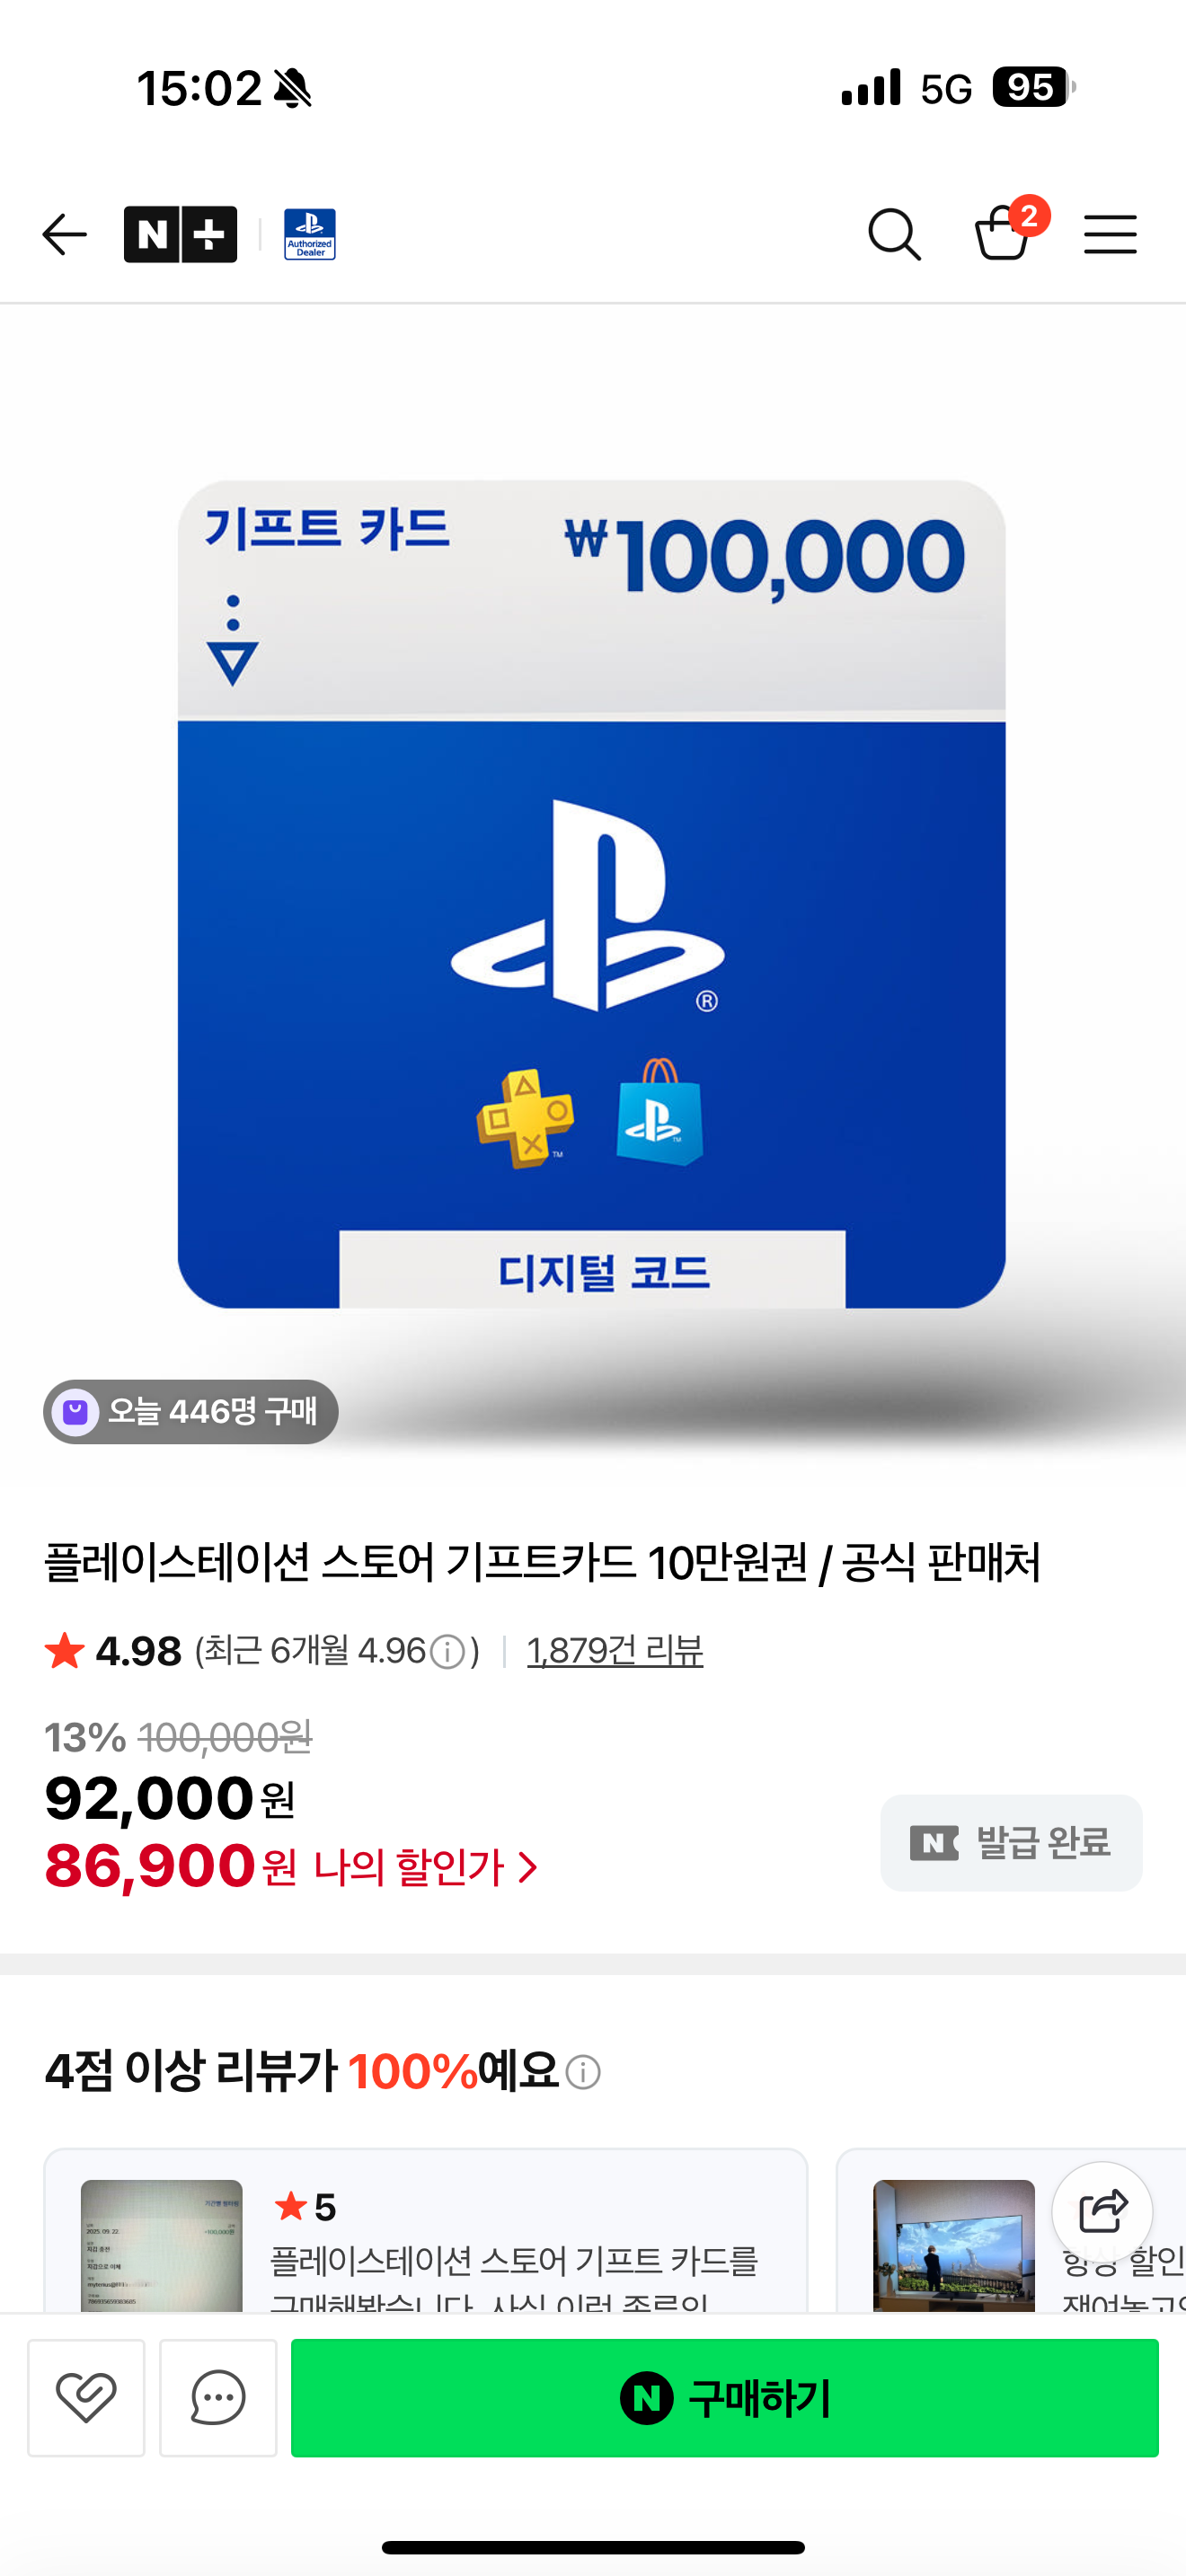Screen dimensions: 1186x2576
Task: Open first review text card
Action: pyautogui.click(x=426, y=2230)
